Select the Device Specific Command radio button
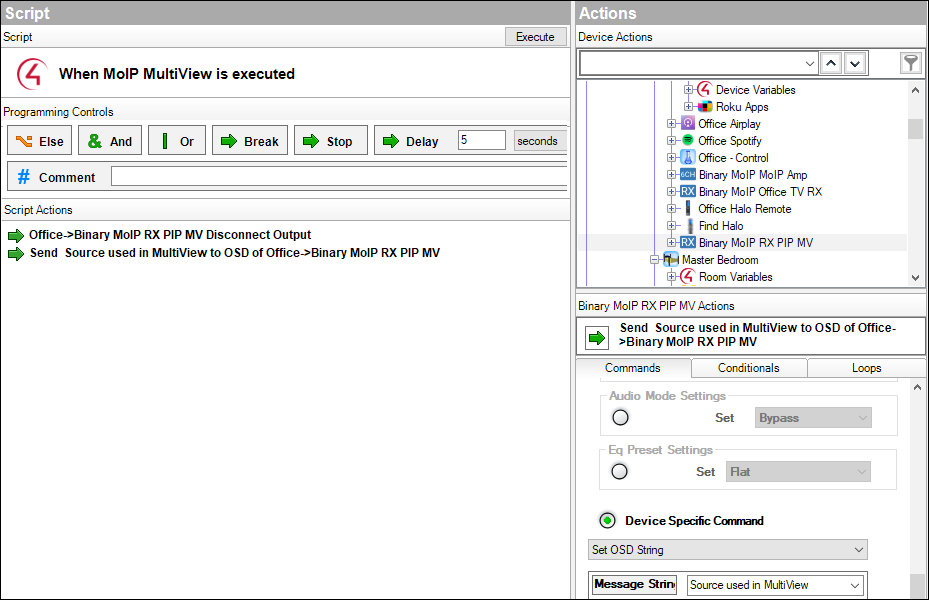The width and height of the screenshot is (929, 600). (x=607, y=521)
